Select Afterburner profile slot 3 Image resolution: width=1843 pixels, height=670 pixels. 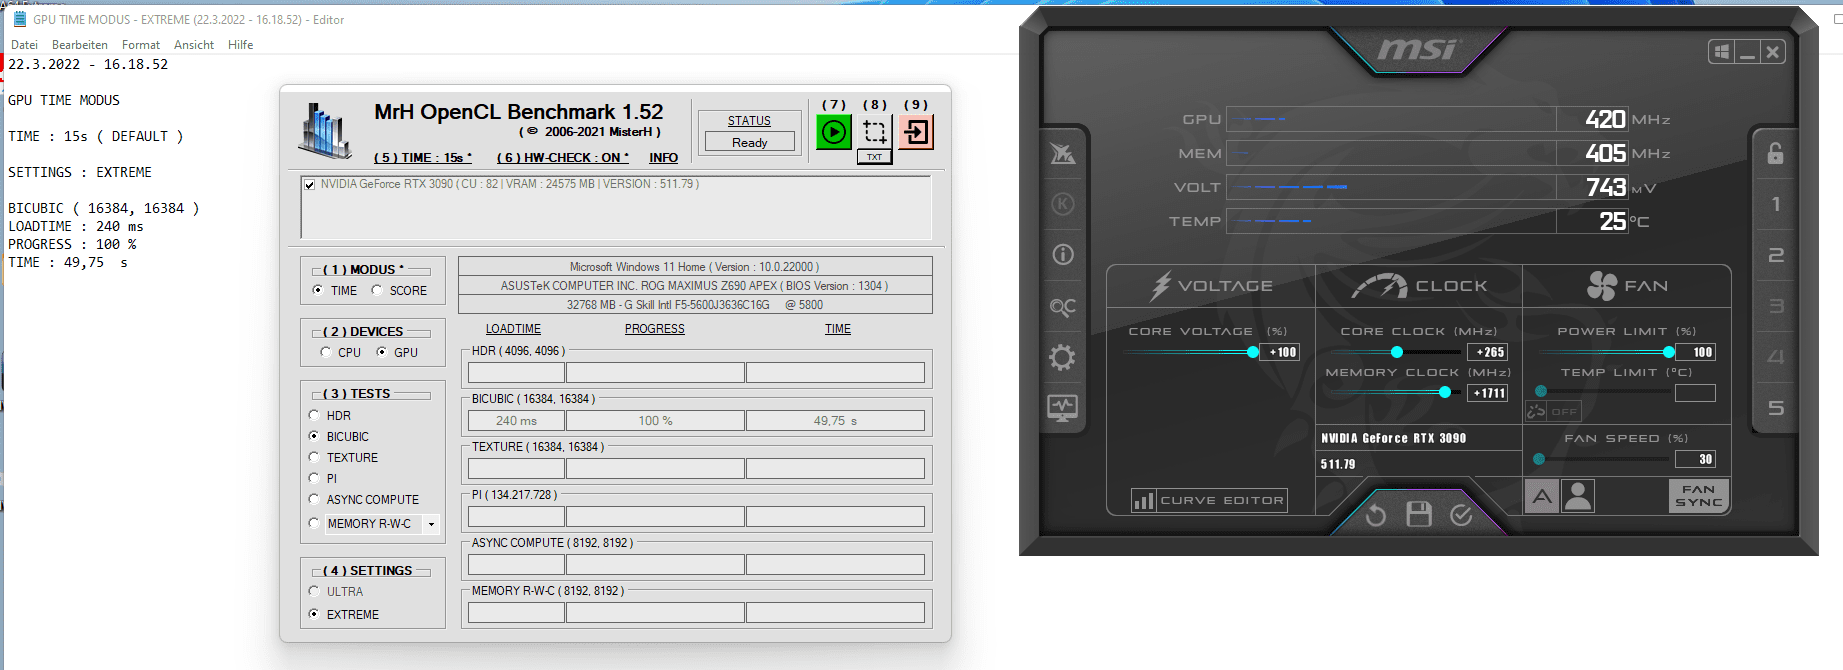[1775, 306]
